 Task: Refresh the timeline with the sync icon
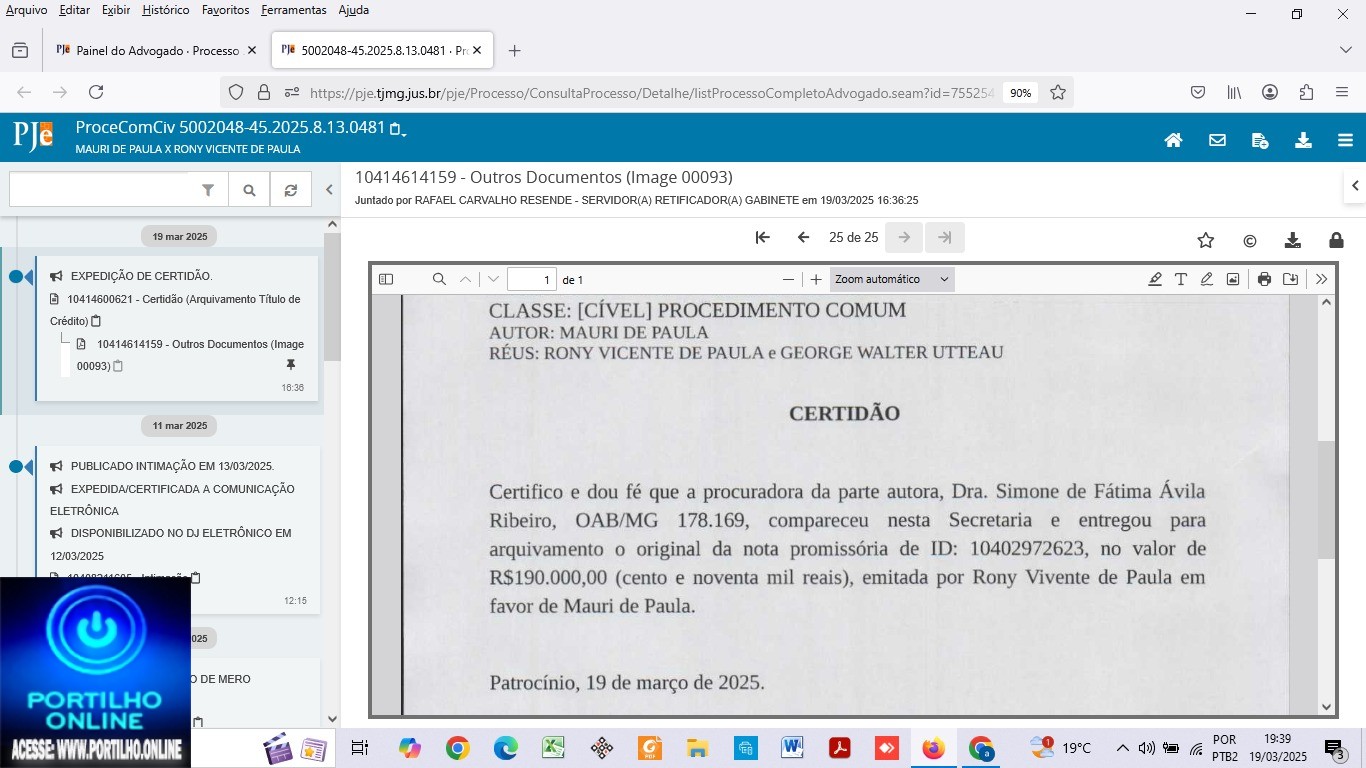coord(290,190)
